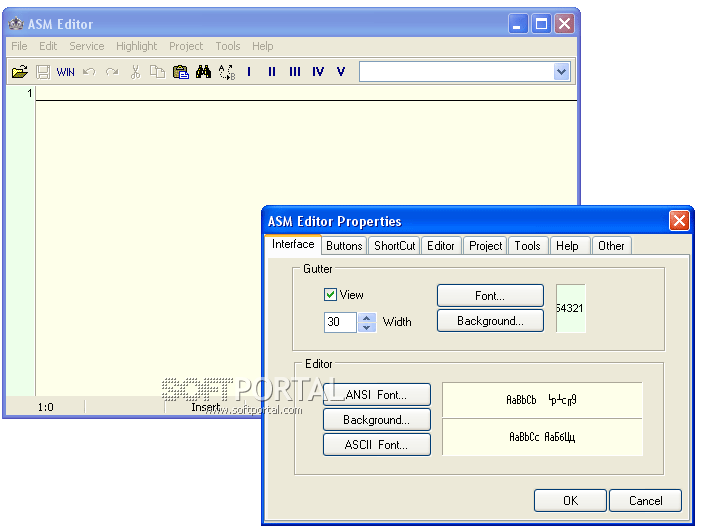Toggle the WIN encoding toolbar button
This screenshot has height=531, width=701.
[65, 72]
